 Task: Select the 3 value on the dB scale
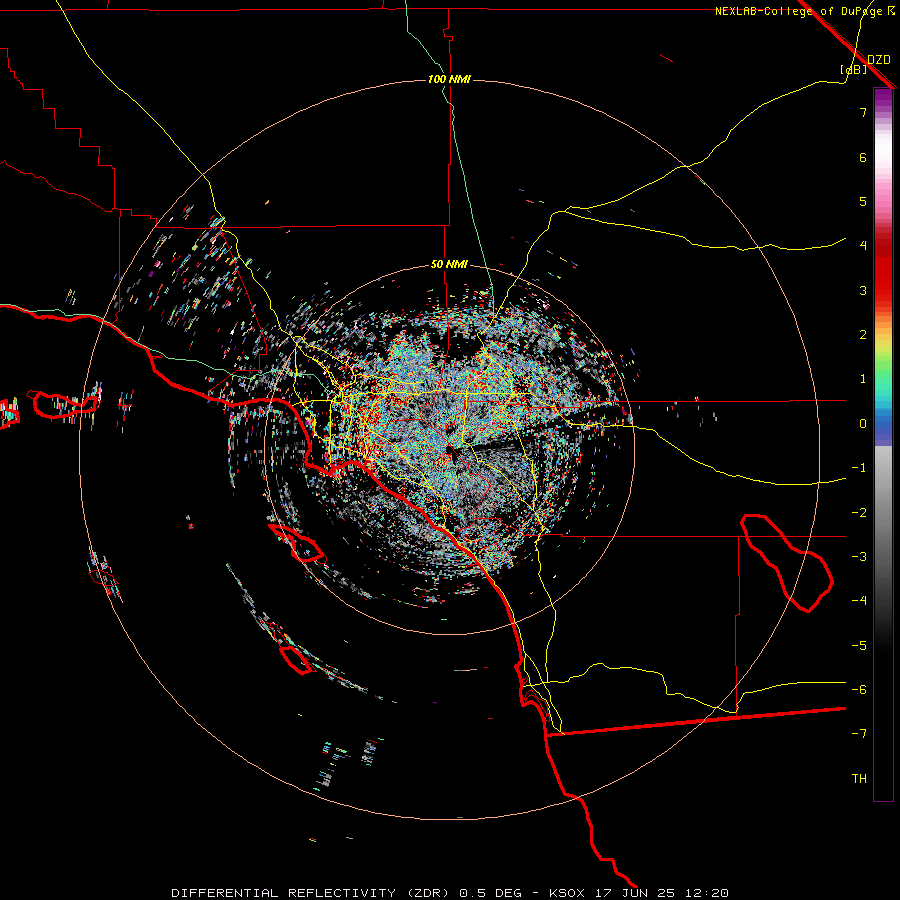tap(863, 290)
